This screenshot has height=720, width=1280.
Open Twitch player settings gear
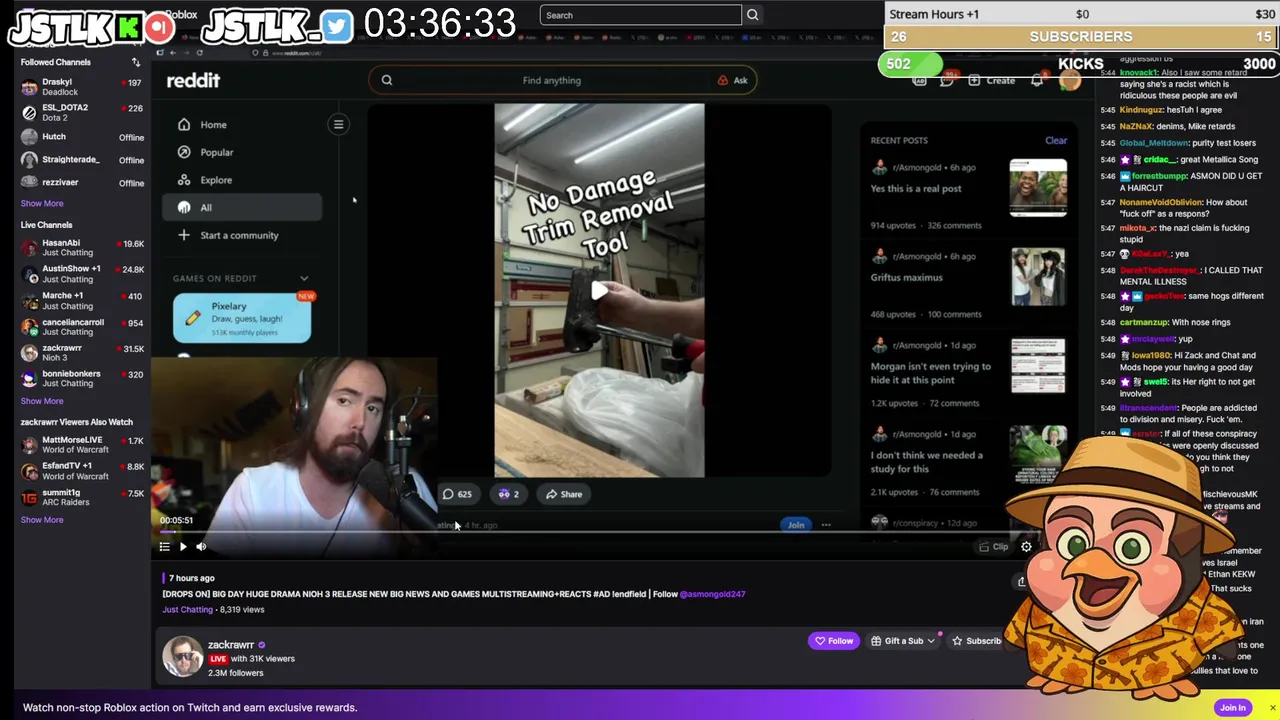click(x=1026, y=547)
